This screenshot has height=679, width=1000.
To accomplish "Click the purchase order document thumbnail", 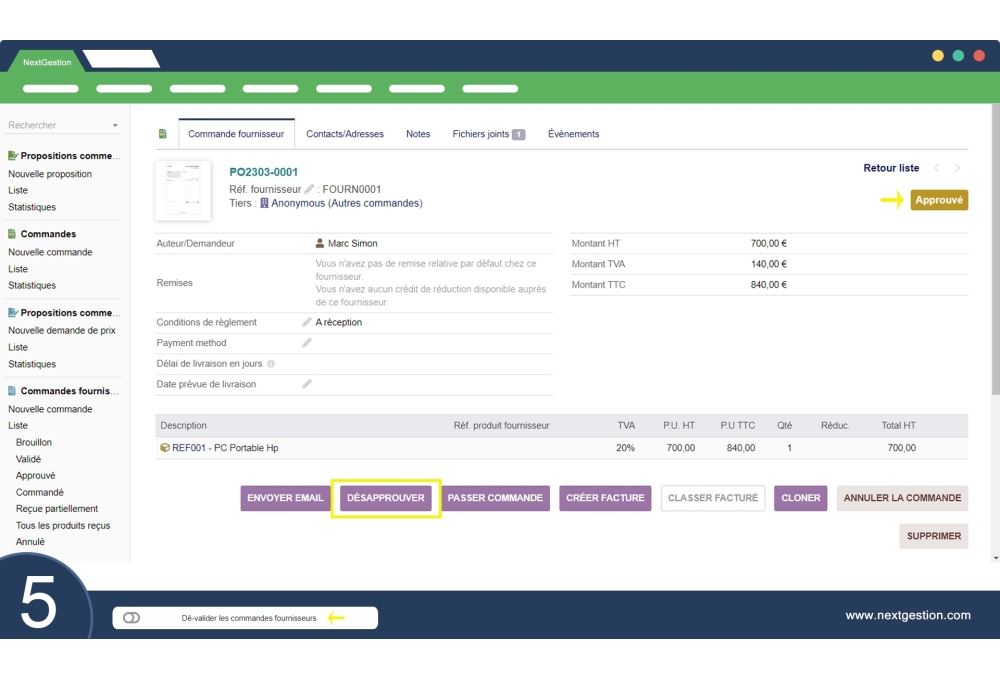I will [x=183, y=190].
